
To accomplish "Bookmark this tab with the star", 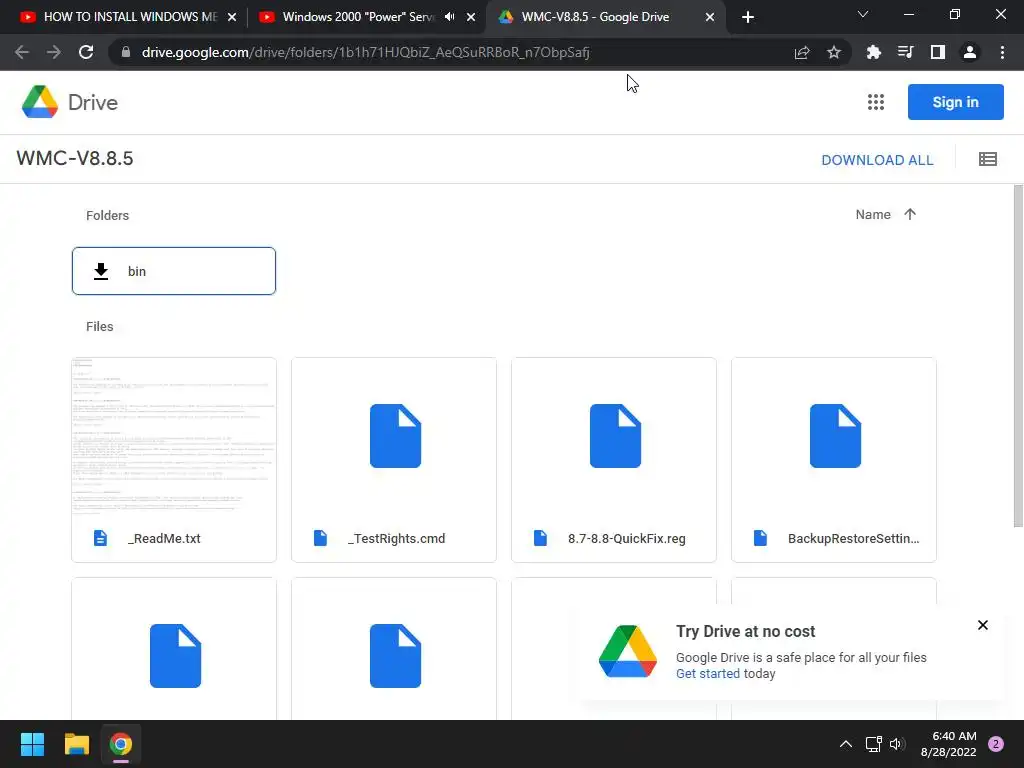I will pyautogui.click(x=834, y=52).
